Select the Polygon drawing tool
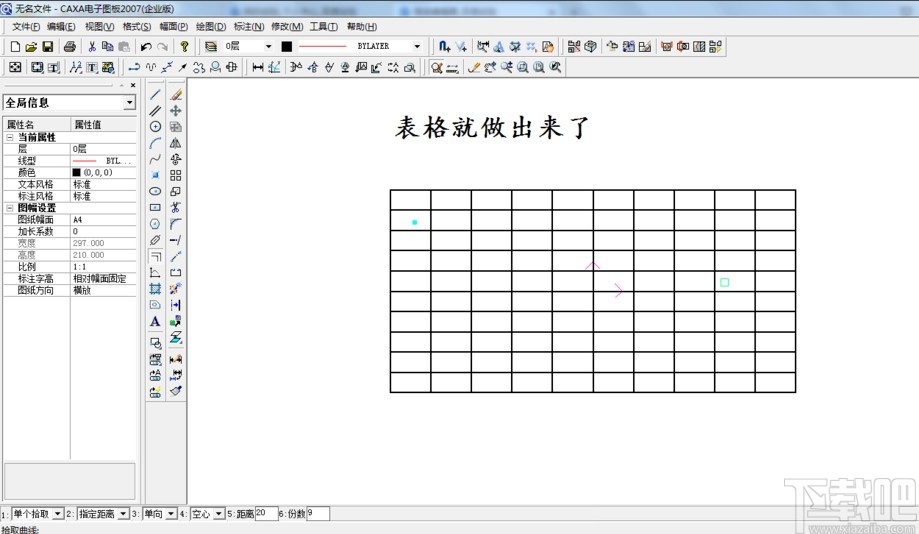The width and height of the screenshot is (919, 534). pyautogui.click(x=155, y=224)
